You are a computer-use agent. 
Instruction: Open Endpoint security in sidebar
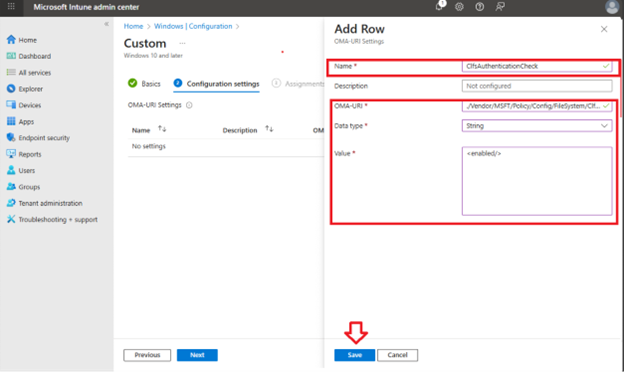[x=38, y=138]
